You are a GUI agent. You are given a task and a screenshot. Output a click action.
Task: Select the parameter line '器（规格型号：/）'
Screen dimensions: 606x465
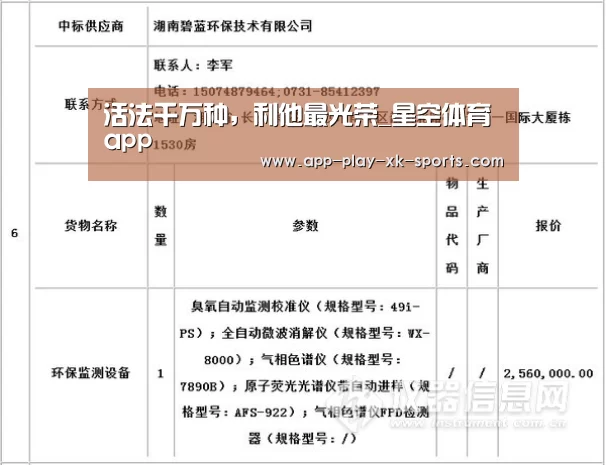pyautogui.click(x=302, y=439)
